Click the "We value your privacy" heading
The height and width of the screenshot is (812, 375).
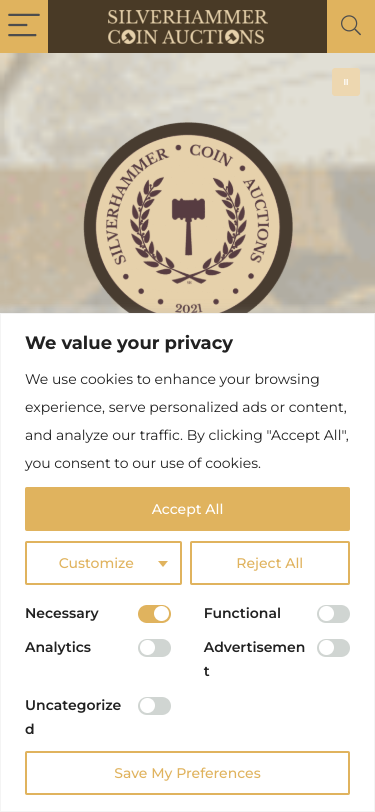(x=129, y=343)
